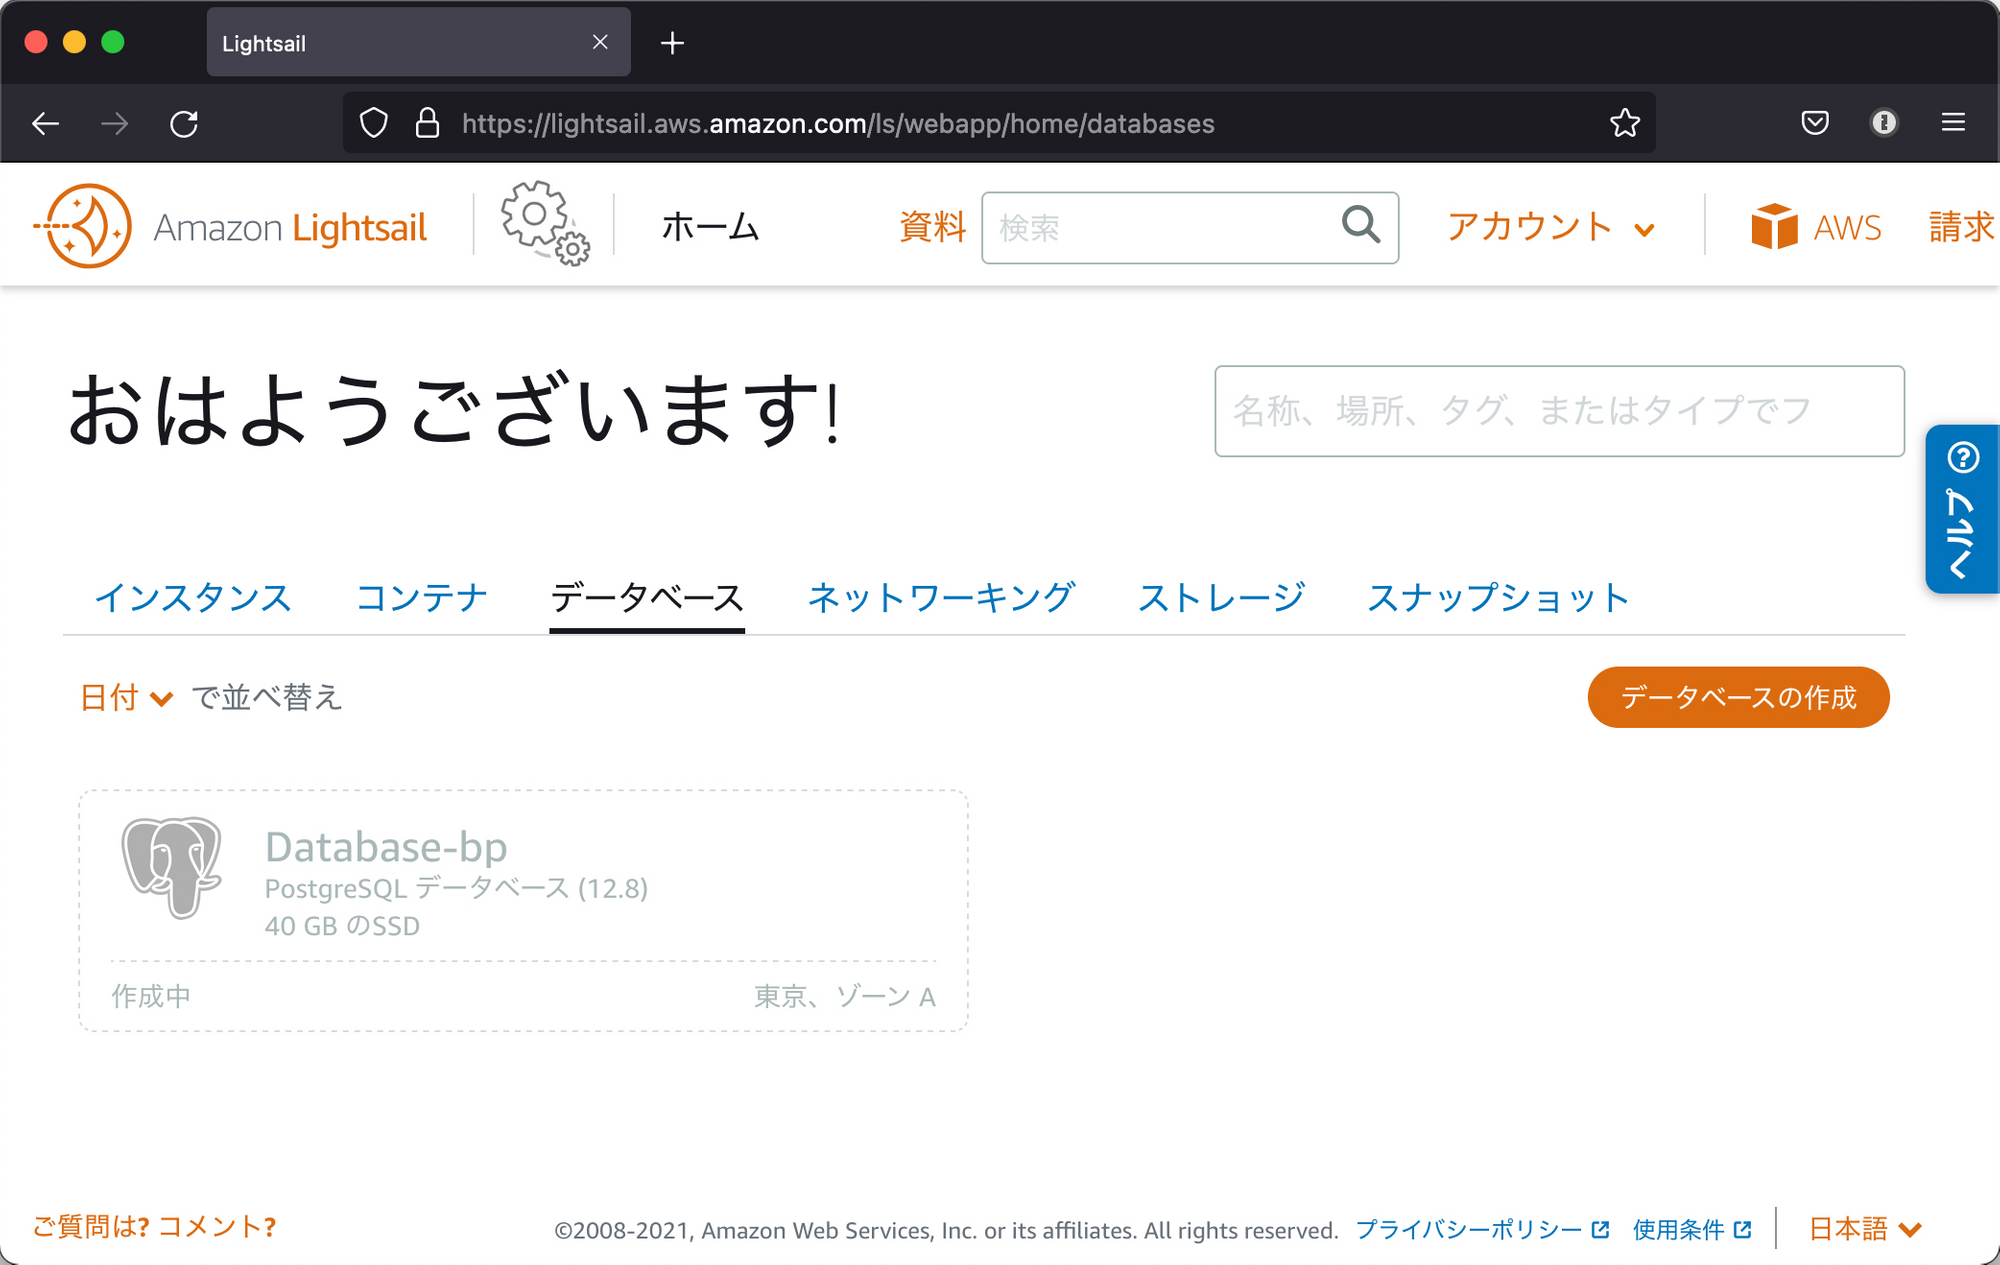Click the ホーム link

(x=711, y=227)
